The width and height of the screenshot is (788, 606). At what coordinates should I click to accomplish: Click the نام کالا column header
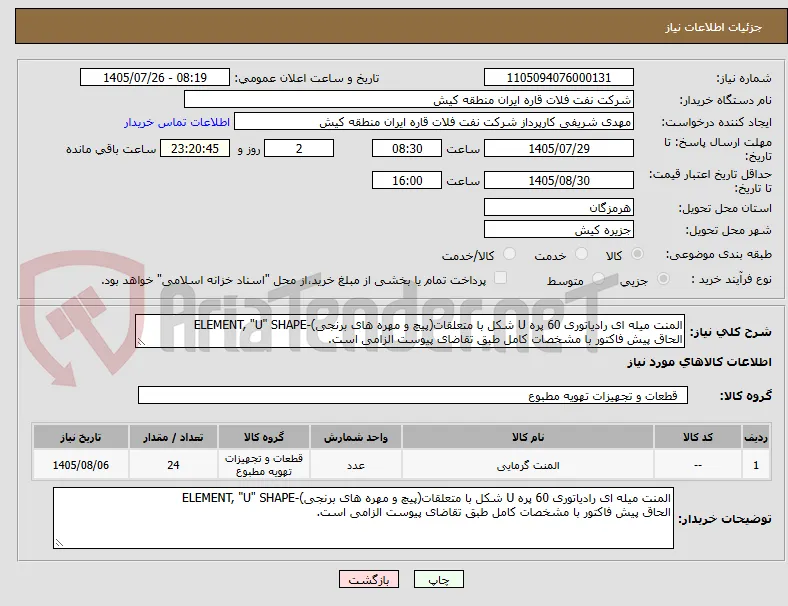point(528,437)
